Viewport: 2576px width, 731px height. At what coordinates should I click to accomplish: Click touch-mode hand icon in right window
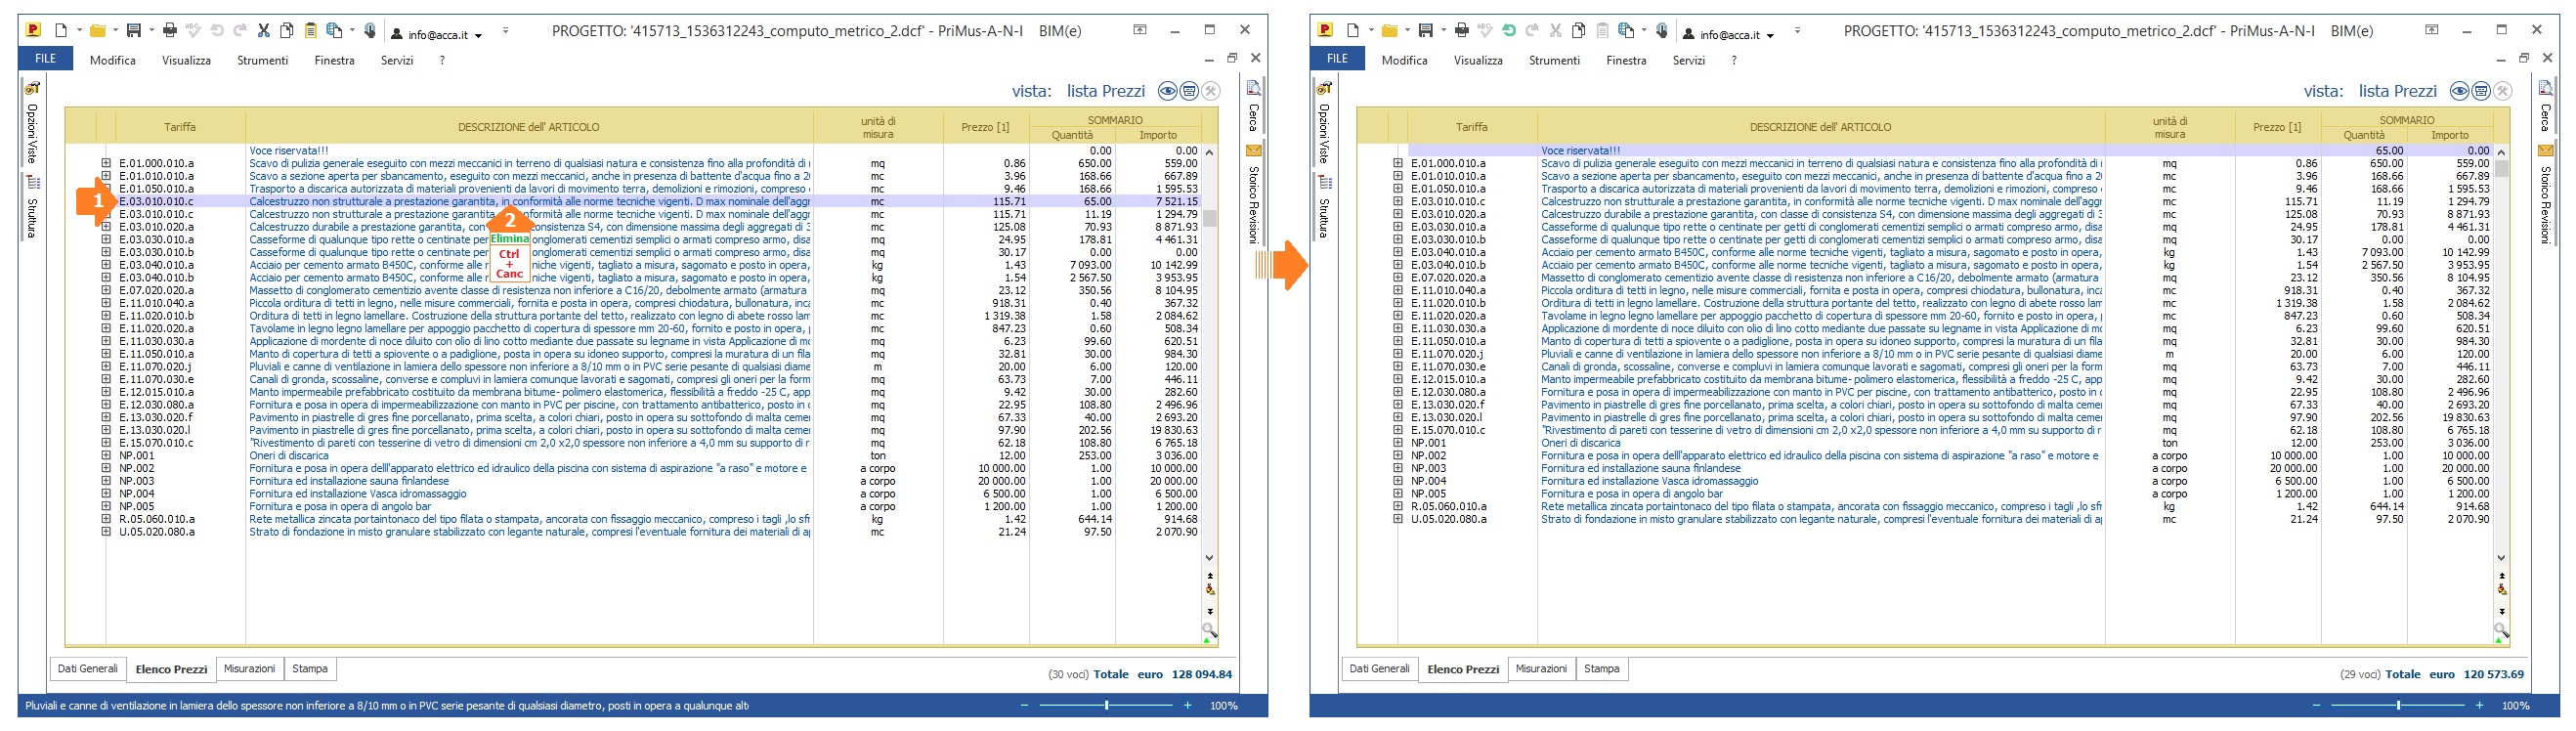point(1662,30)
